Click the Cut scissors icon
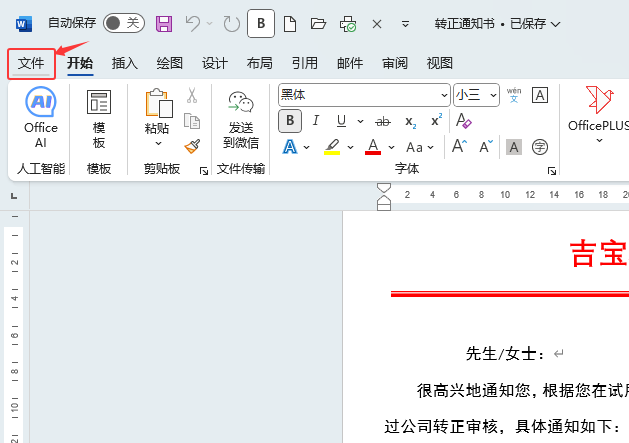The height and width of the screenshot is (443, 629). [x=192, y=96]
